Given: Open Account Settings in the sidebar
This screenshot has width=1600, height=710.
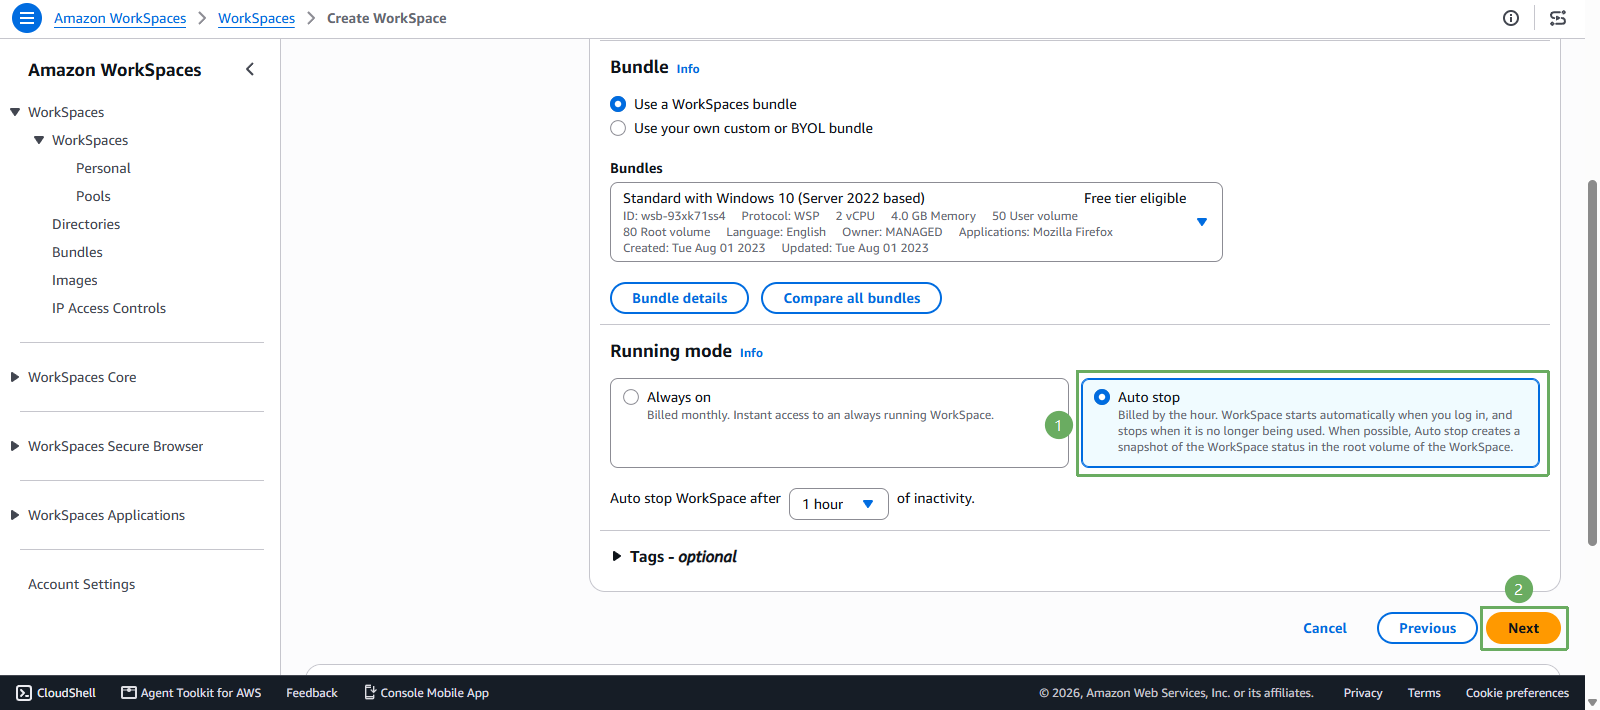Looking at the screenshot, I should (81, 584).
